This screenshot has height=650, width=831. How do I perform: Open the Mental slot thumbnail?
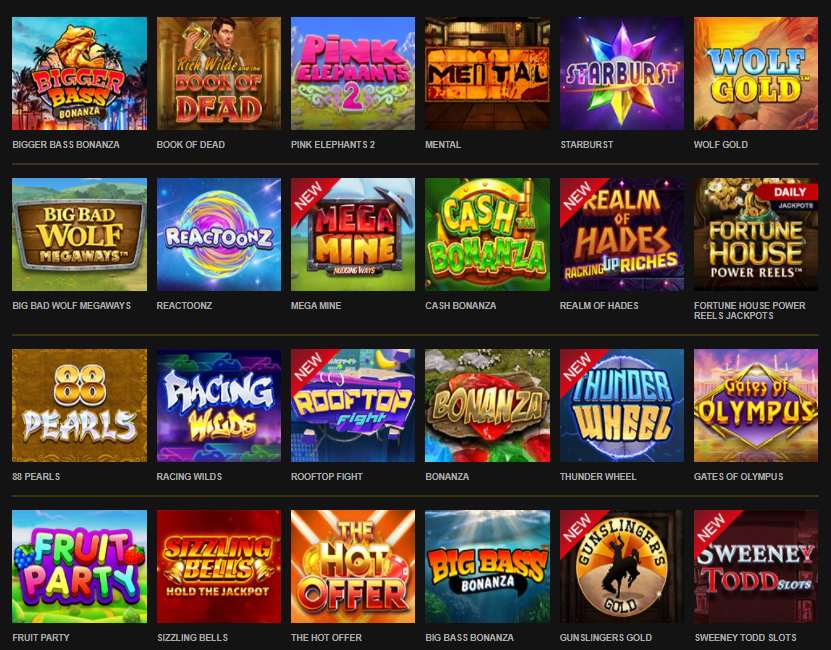pyautogui.click(x=488, y=73)
